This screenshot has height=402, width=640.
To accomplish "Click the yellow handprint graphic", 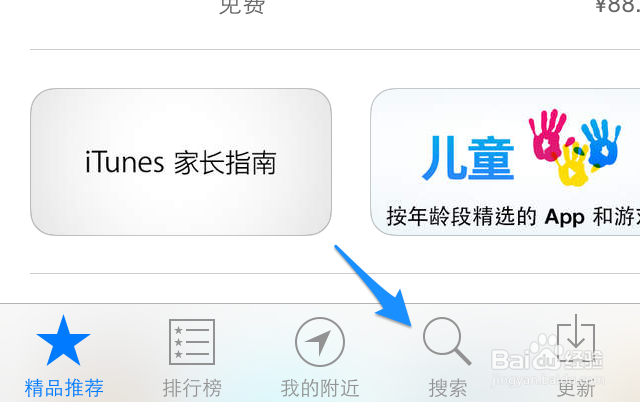I will [573, 164].
